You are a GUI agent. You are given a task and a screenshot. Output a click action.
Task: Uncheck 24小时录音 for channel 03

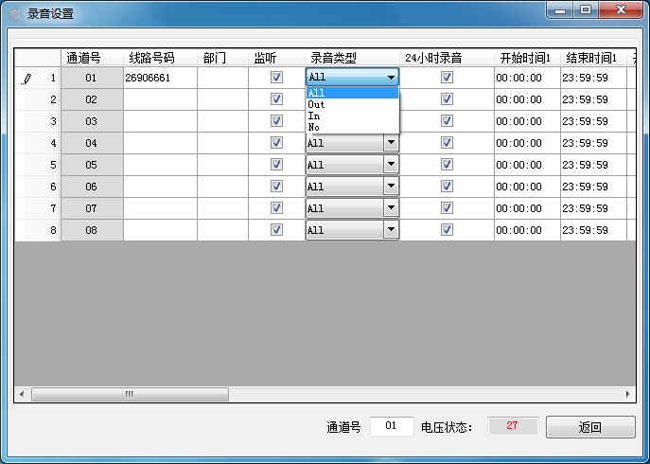coord(447,121)
